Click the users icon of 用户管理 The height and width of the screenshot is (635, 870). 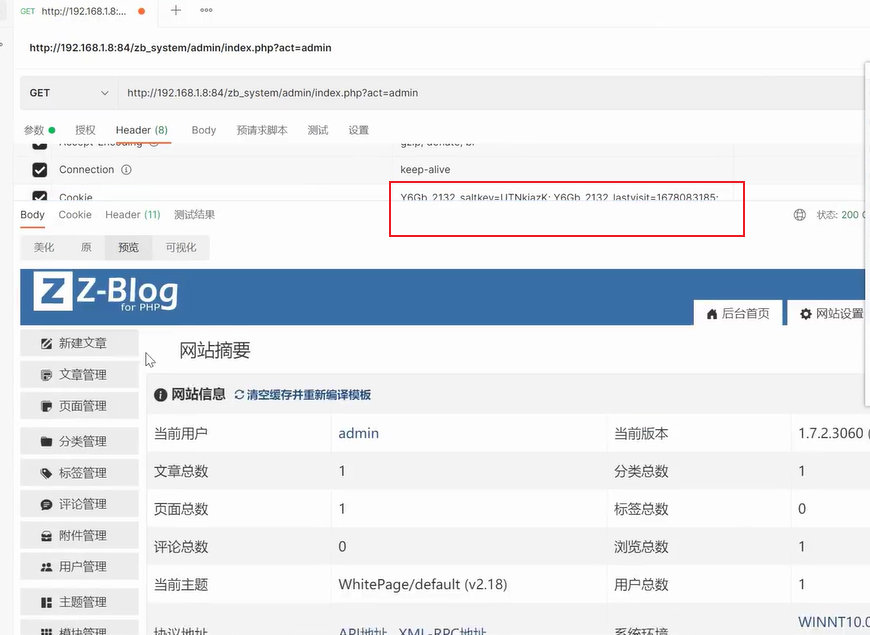[x=47, y=567]
